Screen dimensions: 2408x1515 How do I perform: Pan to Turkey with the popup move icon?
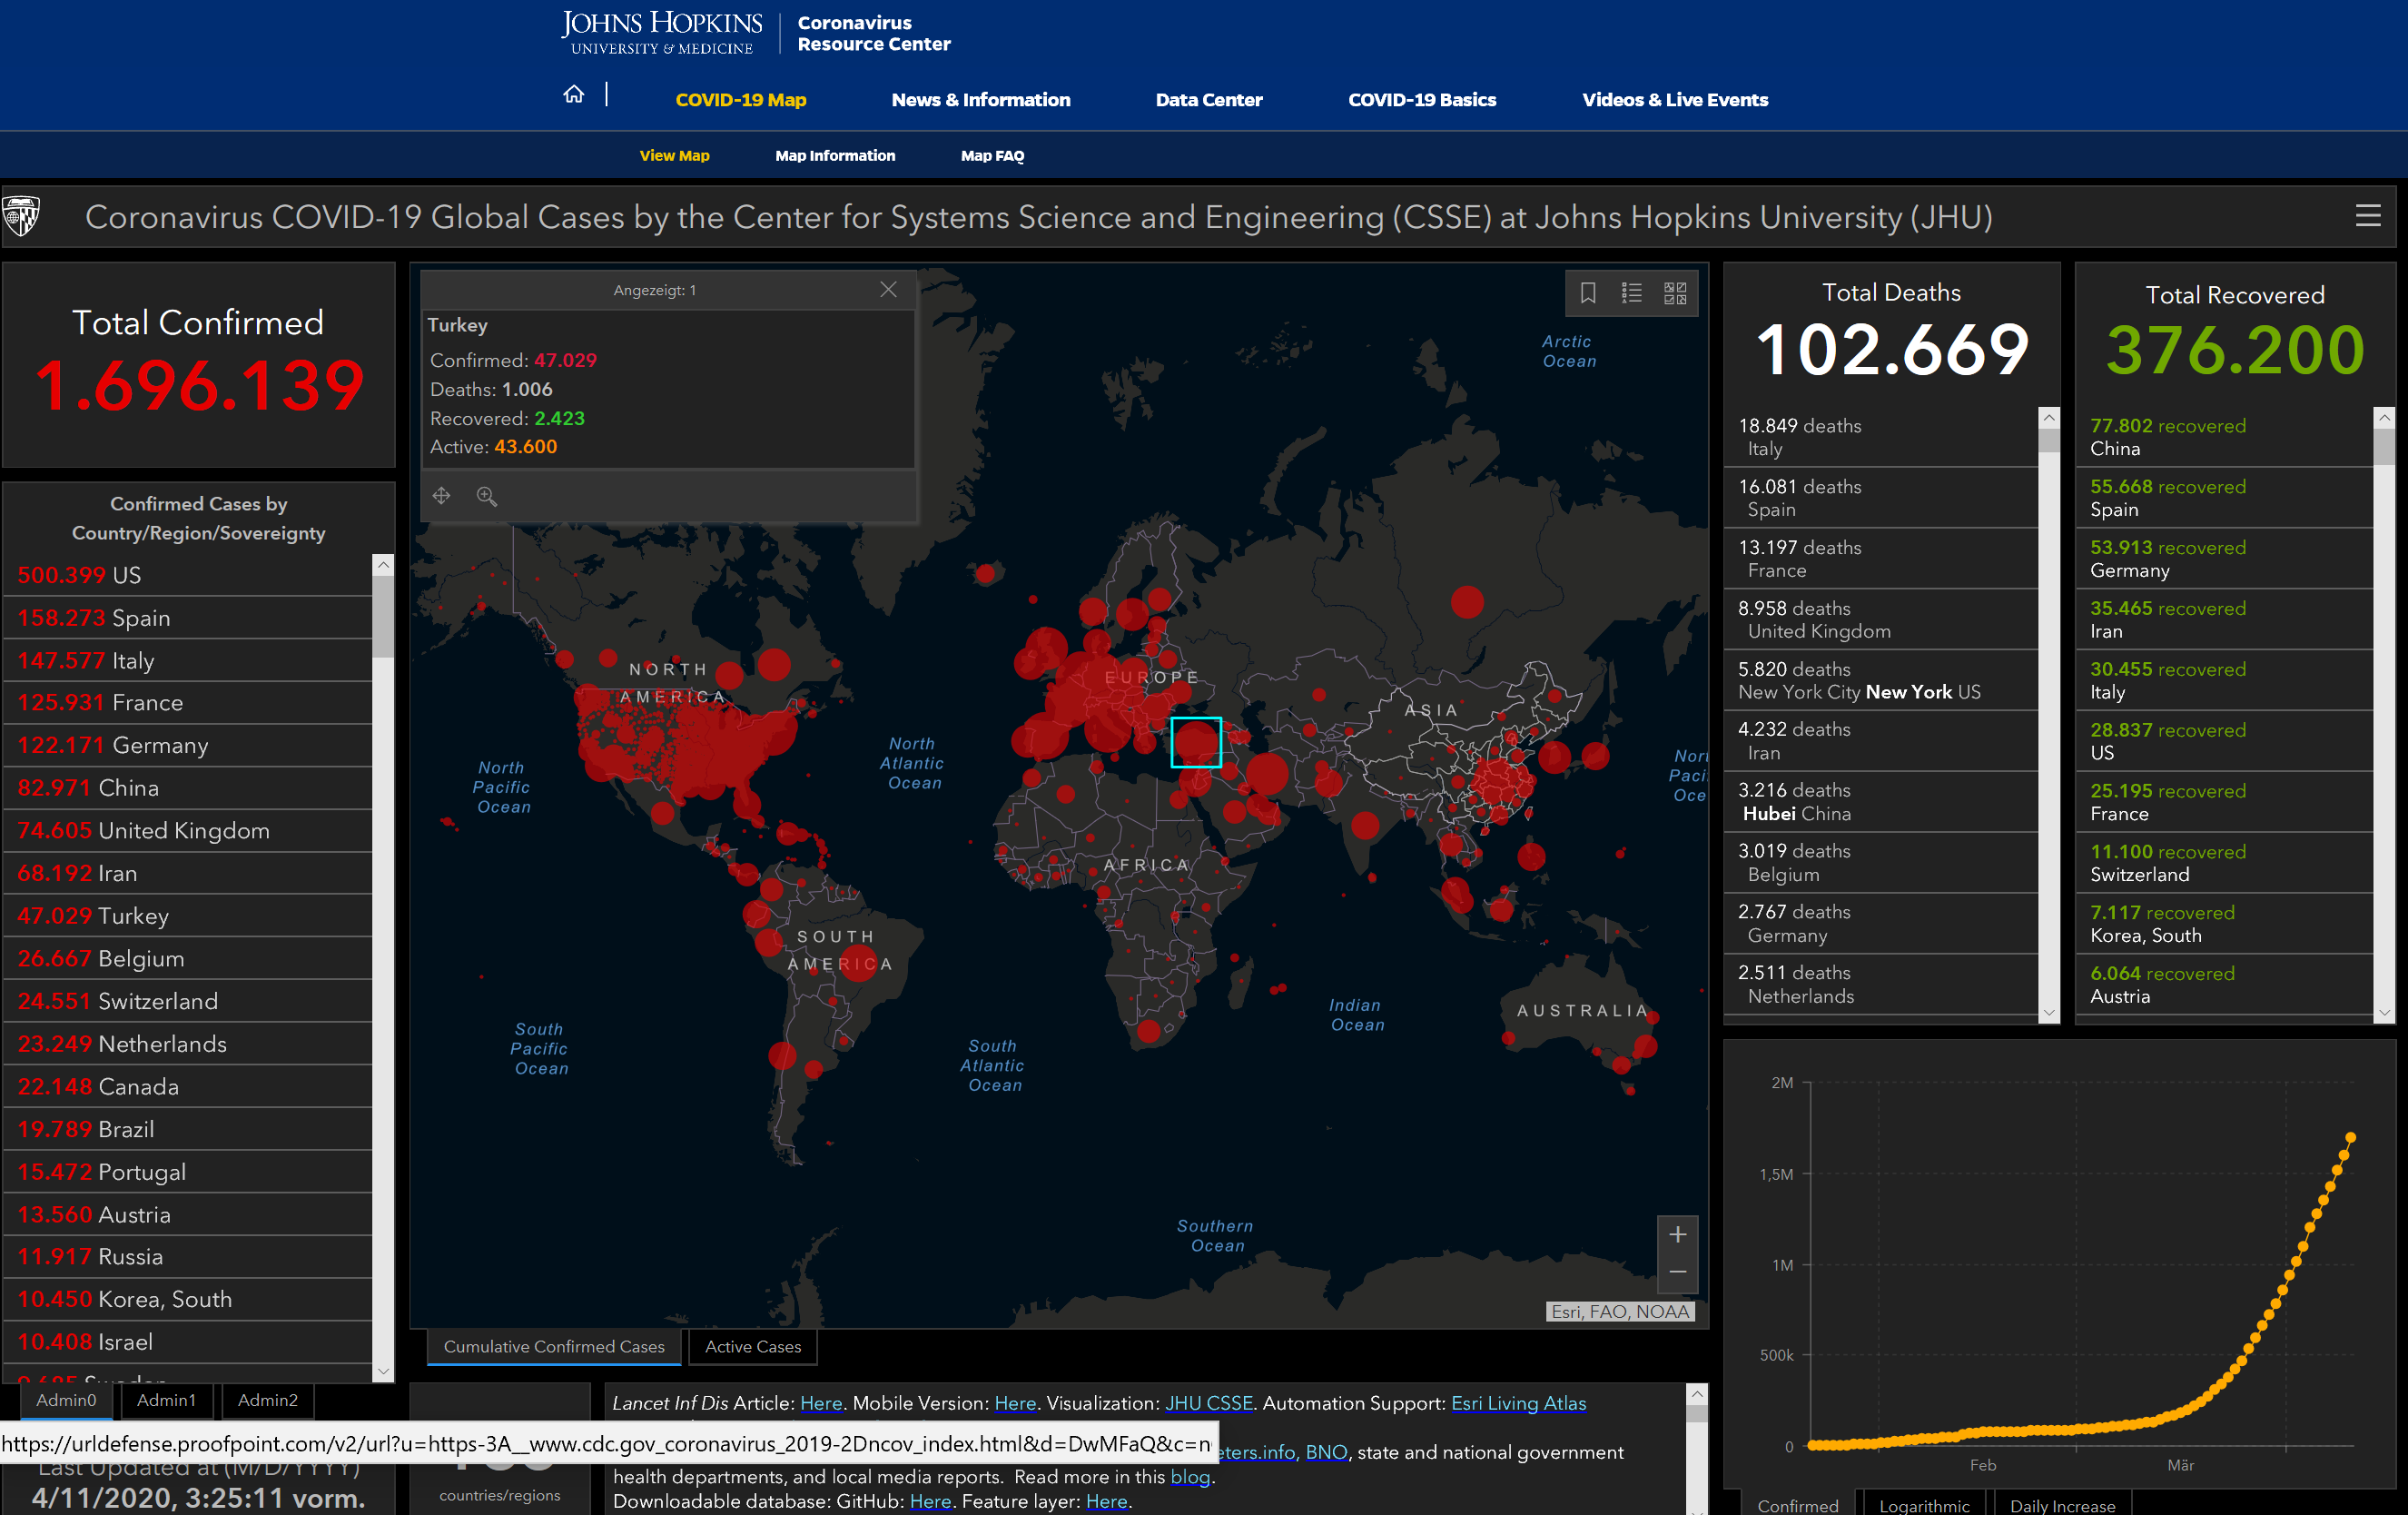[442, 496]
